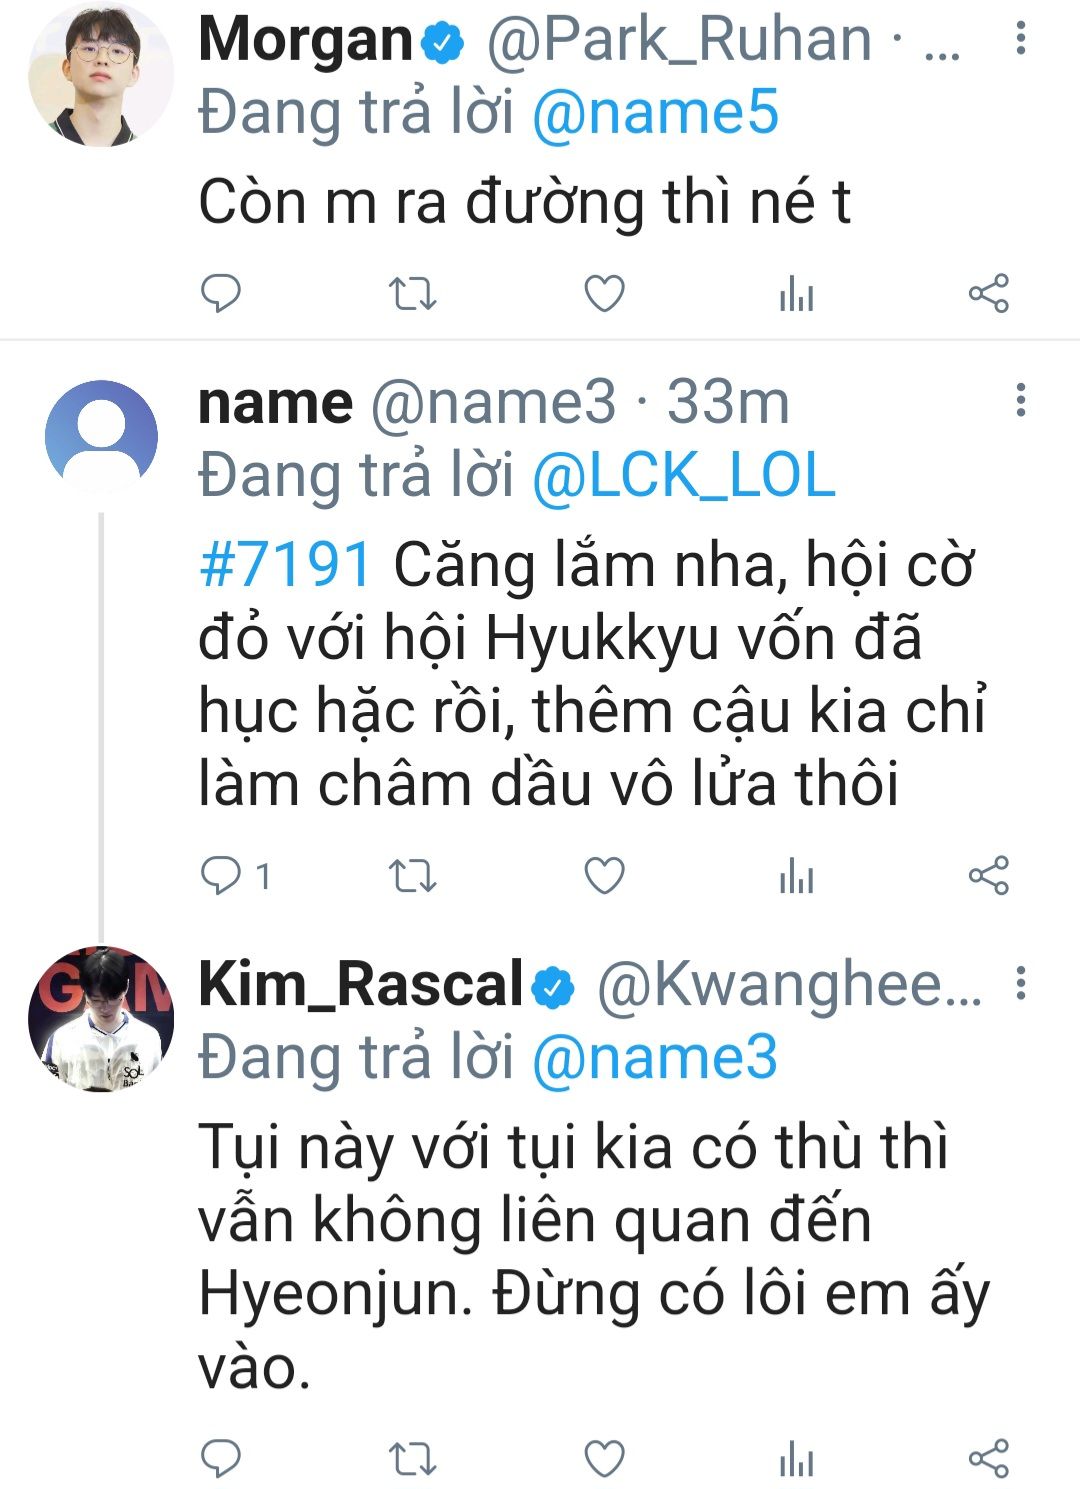Share Kim_Rascal's reply tweet
The height and width of the screenshot is (1489, 1080).
pos(988,1459)
